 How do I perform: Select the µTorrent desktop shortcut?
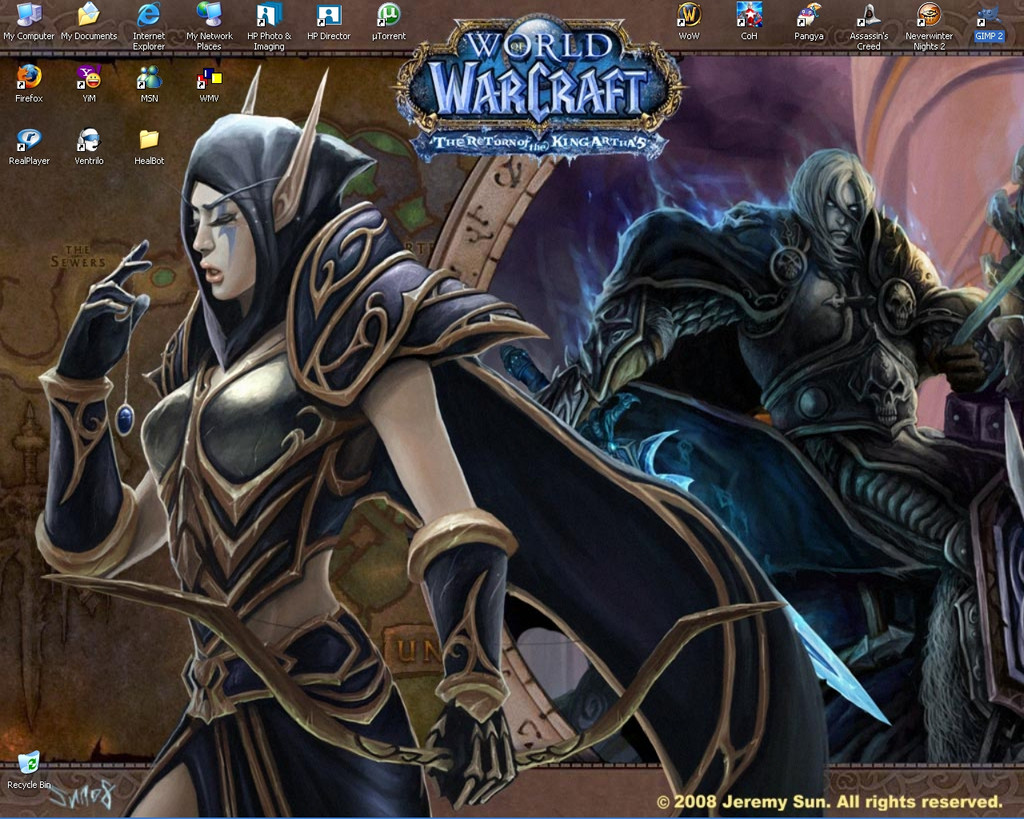pyautogui.click(x=389, y=22)
